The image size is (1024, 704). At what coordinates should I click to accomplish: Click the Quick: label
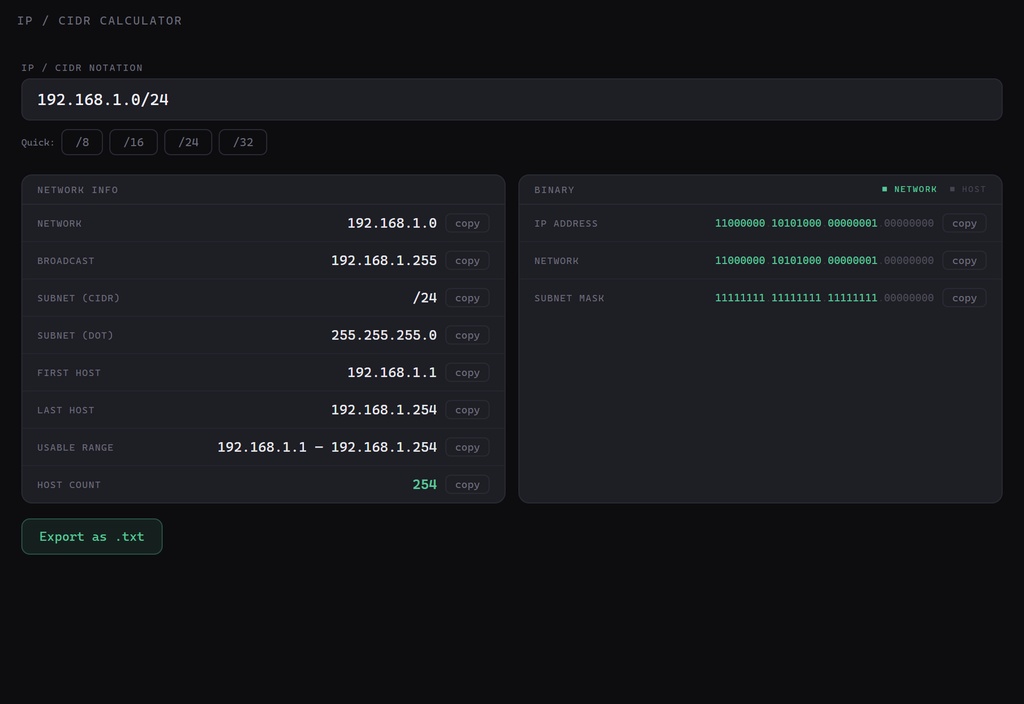click(38, 142)
